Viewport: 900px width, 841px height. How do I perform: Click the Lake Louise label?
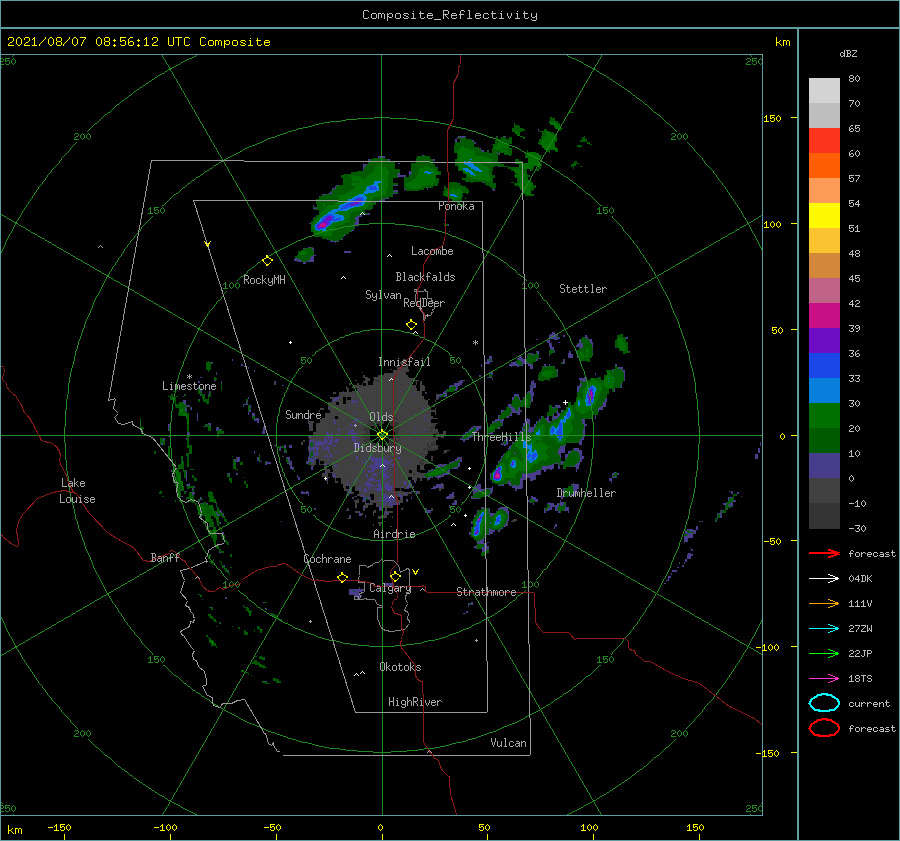77,491
